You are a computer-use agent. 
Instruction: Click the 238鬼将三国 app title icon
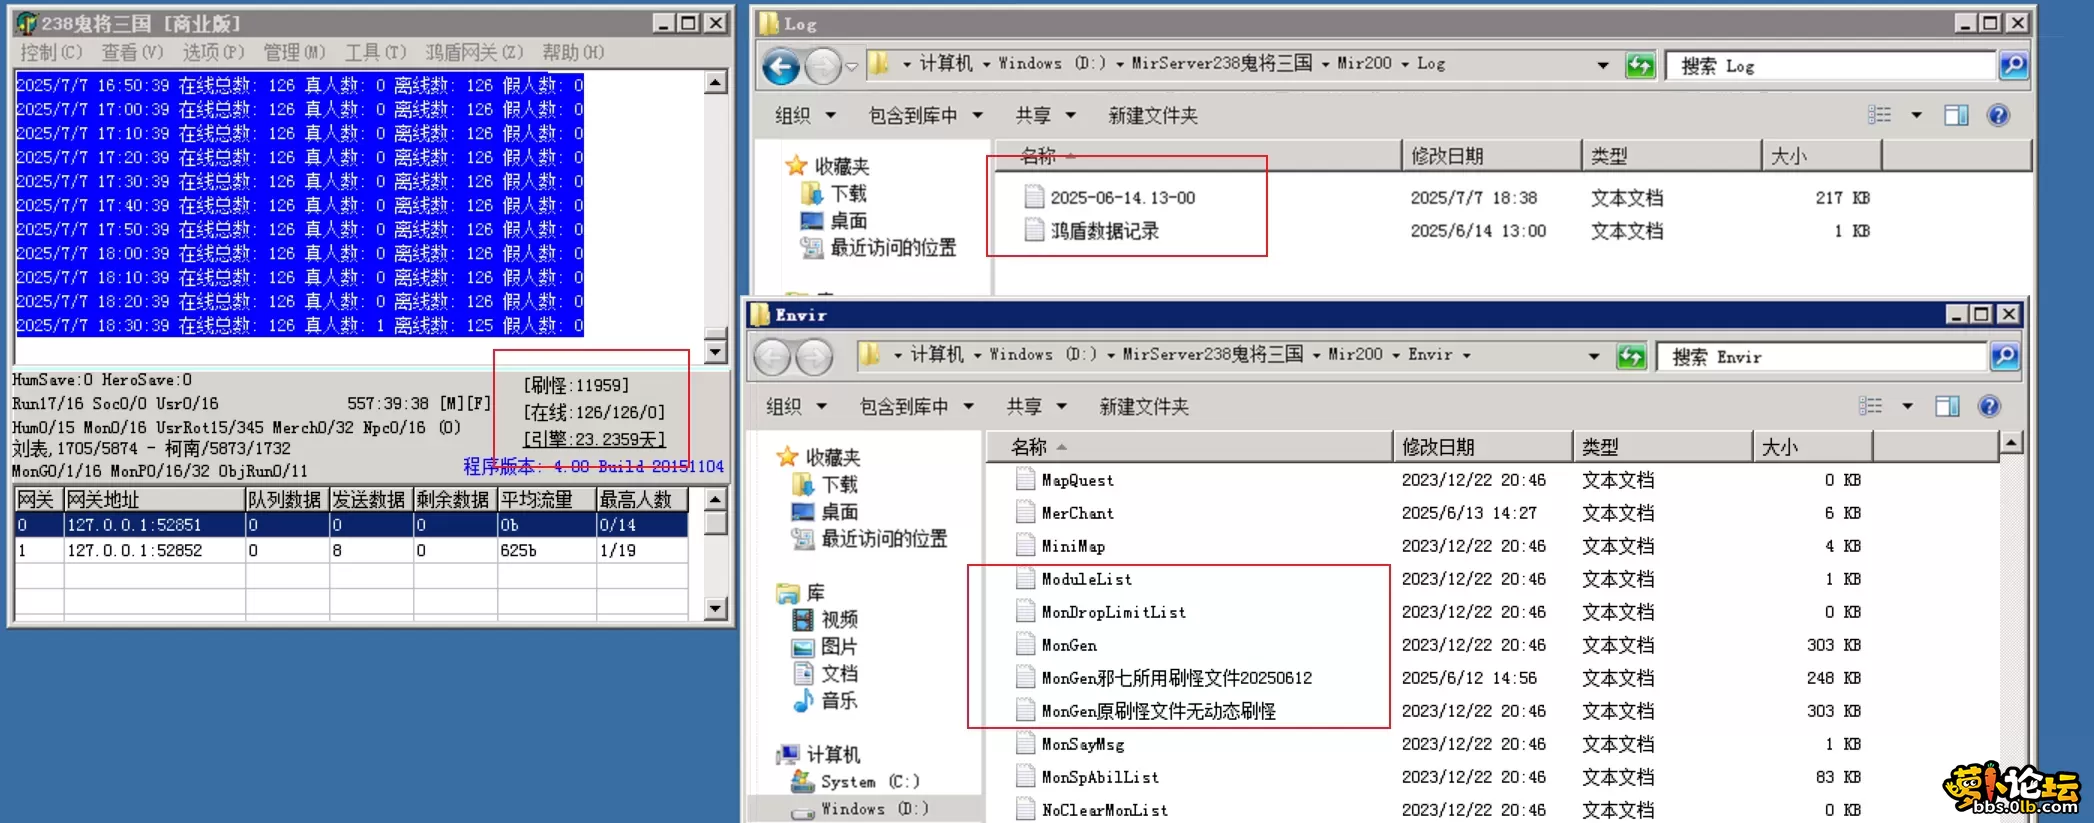(27, 22)
